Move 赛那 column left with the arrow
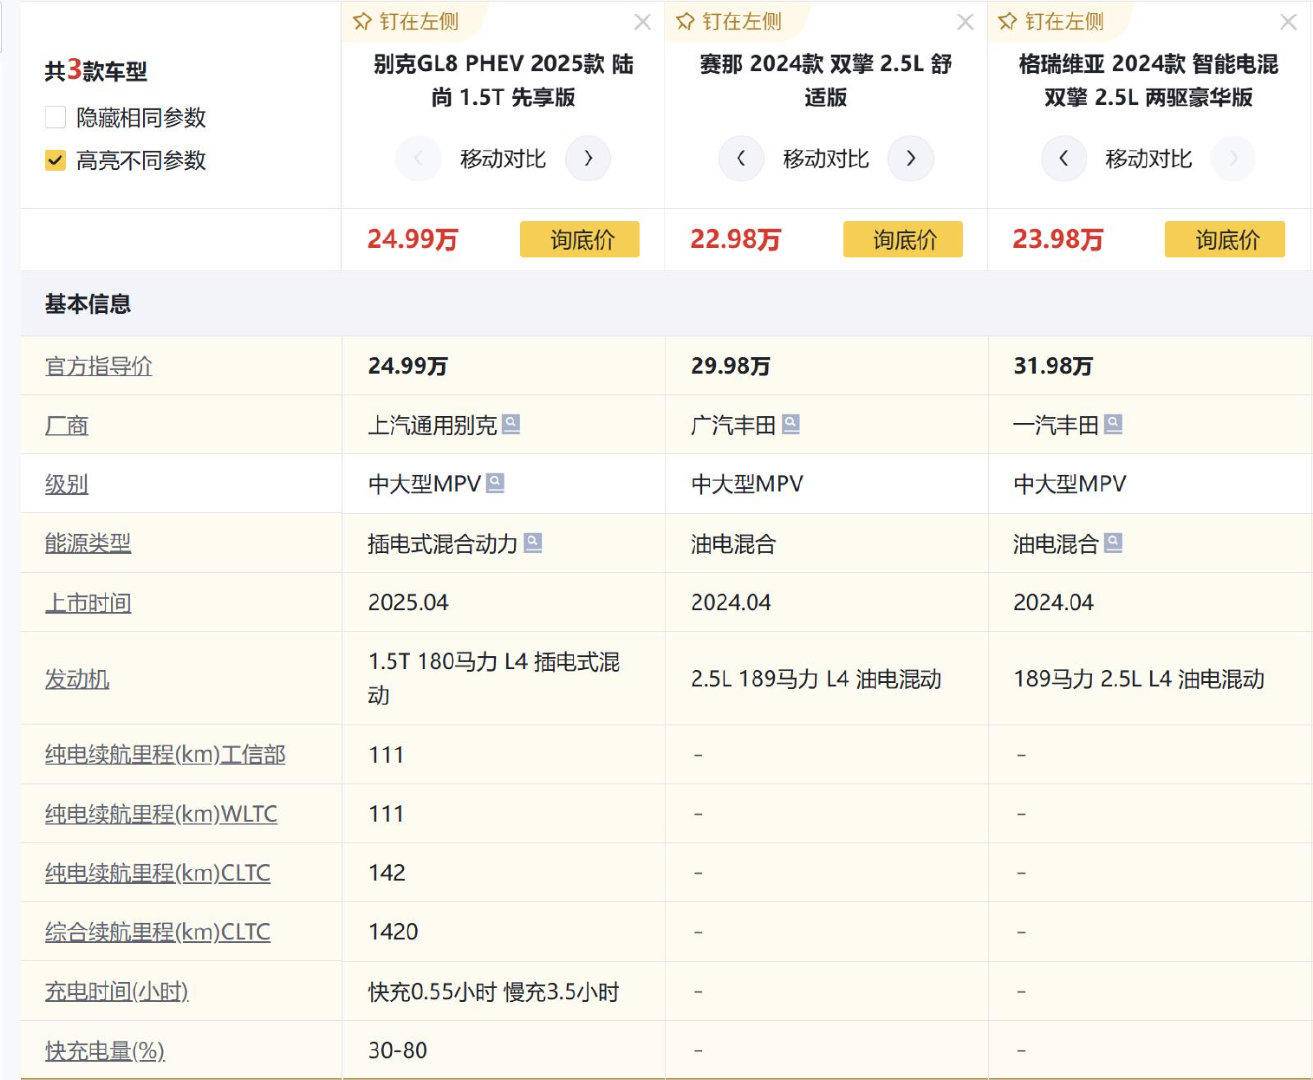The height and width of the screenshot is (1080, 1313). [741, 158]
